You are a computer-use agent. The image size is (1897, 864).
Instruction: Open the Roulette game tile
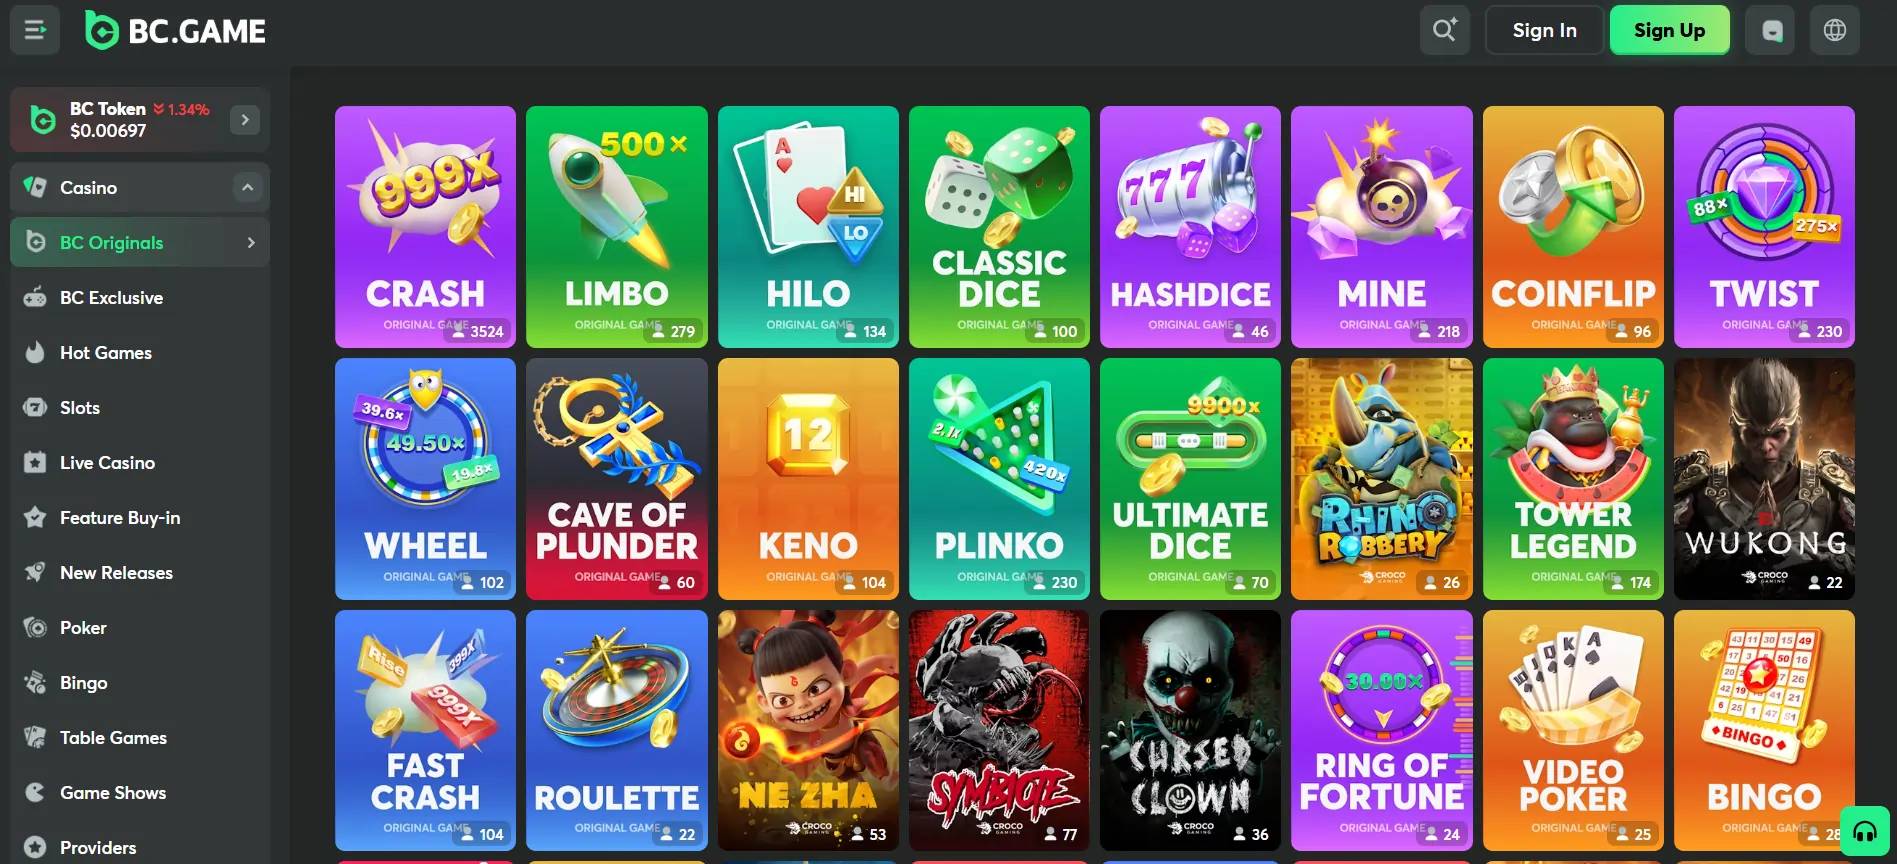(616, 730)
